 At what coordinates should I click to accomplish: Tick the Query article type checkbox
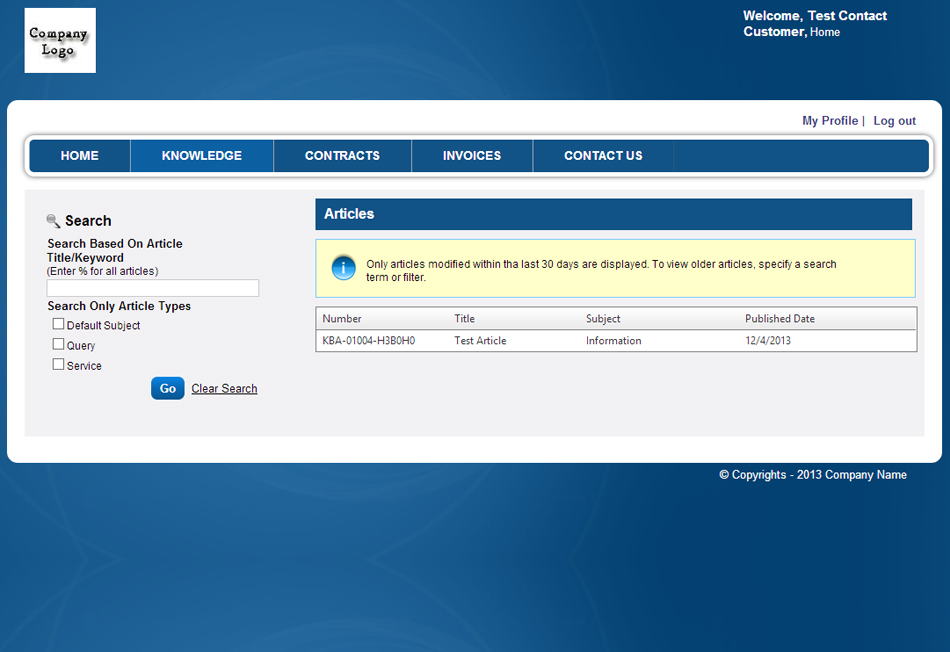coord(58,344)
